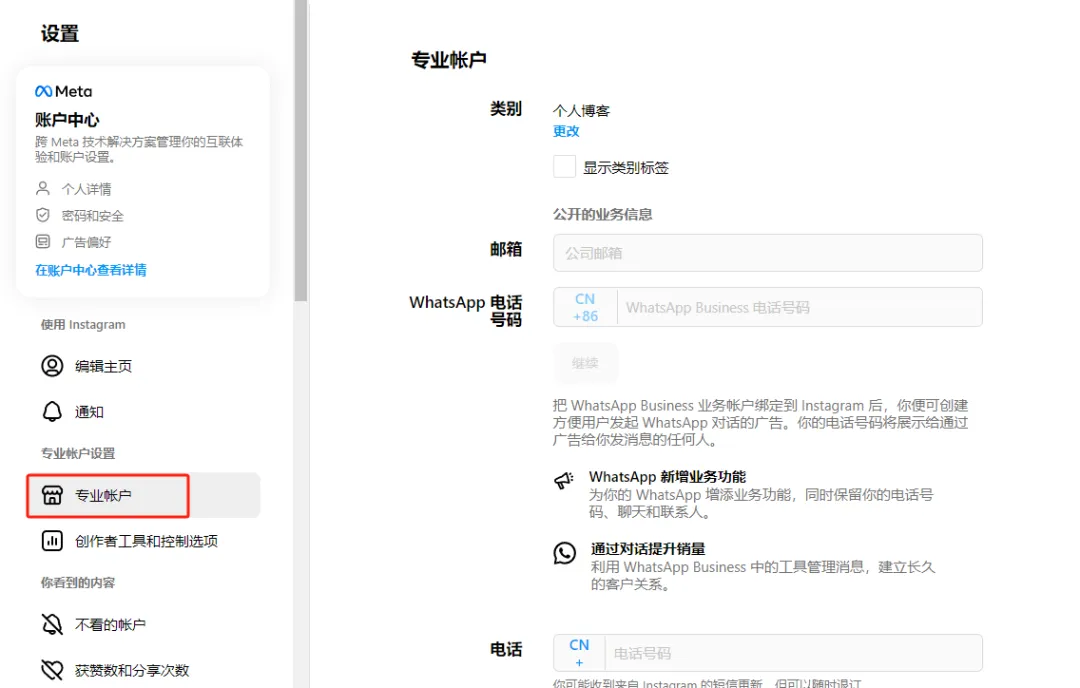Click the 专业帐户 page heading

click(x=448, y=60)
